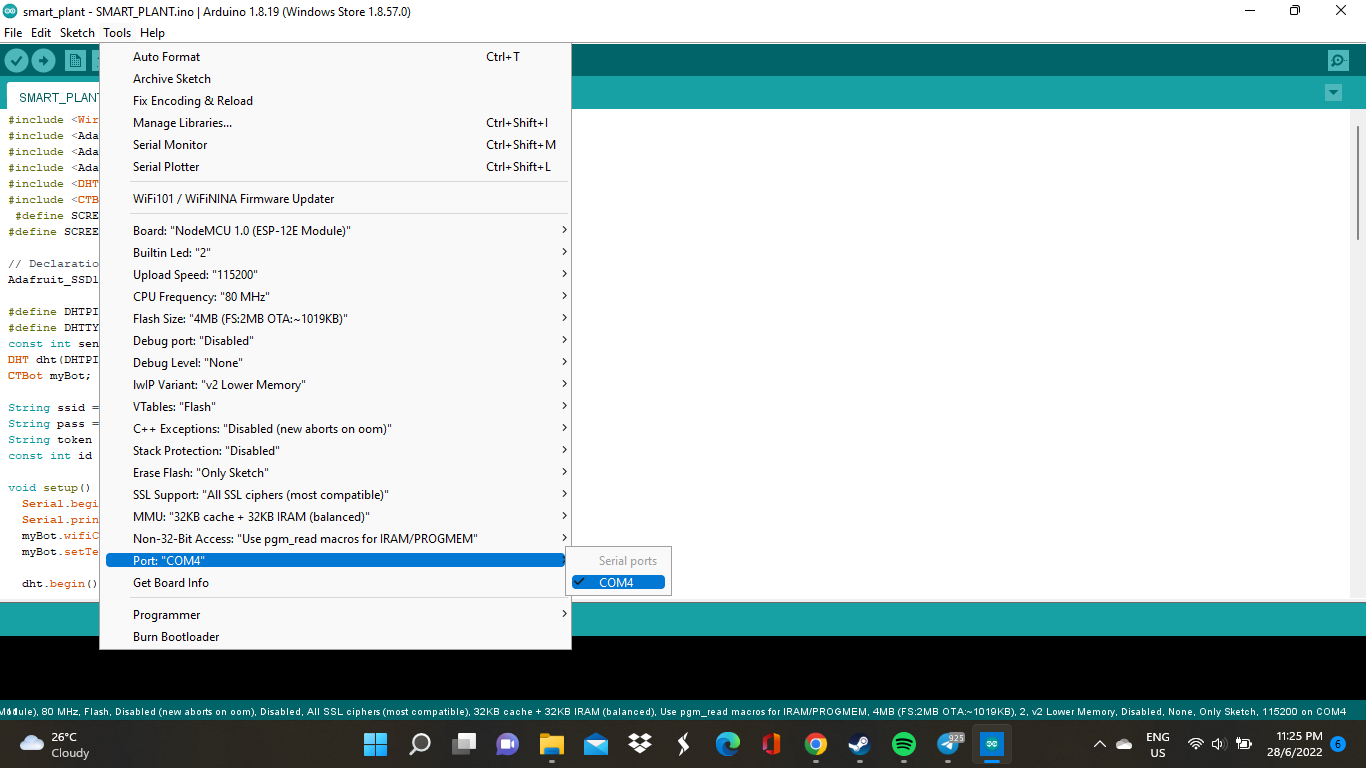Image resolution: width=1366 pixels, height=768 pixels.
Task: Open taskbar Search magnifier
Action: (420, 744)
